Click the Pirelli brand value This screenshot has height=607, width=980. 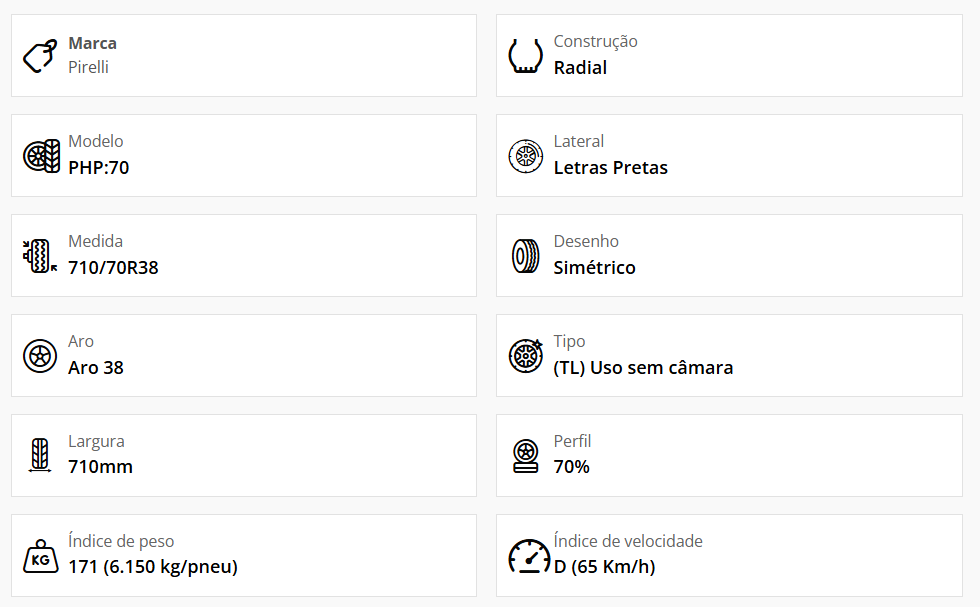(88, 67)
